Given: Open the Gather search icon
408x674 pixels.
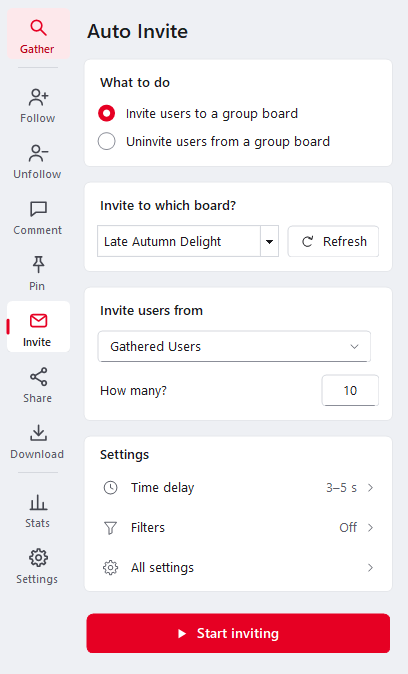Looking at the screenshot, I should coord(38,28).
